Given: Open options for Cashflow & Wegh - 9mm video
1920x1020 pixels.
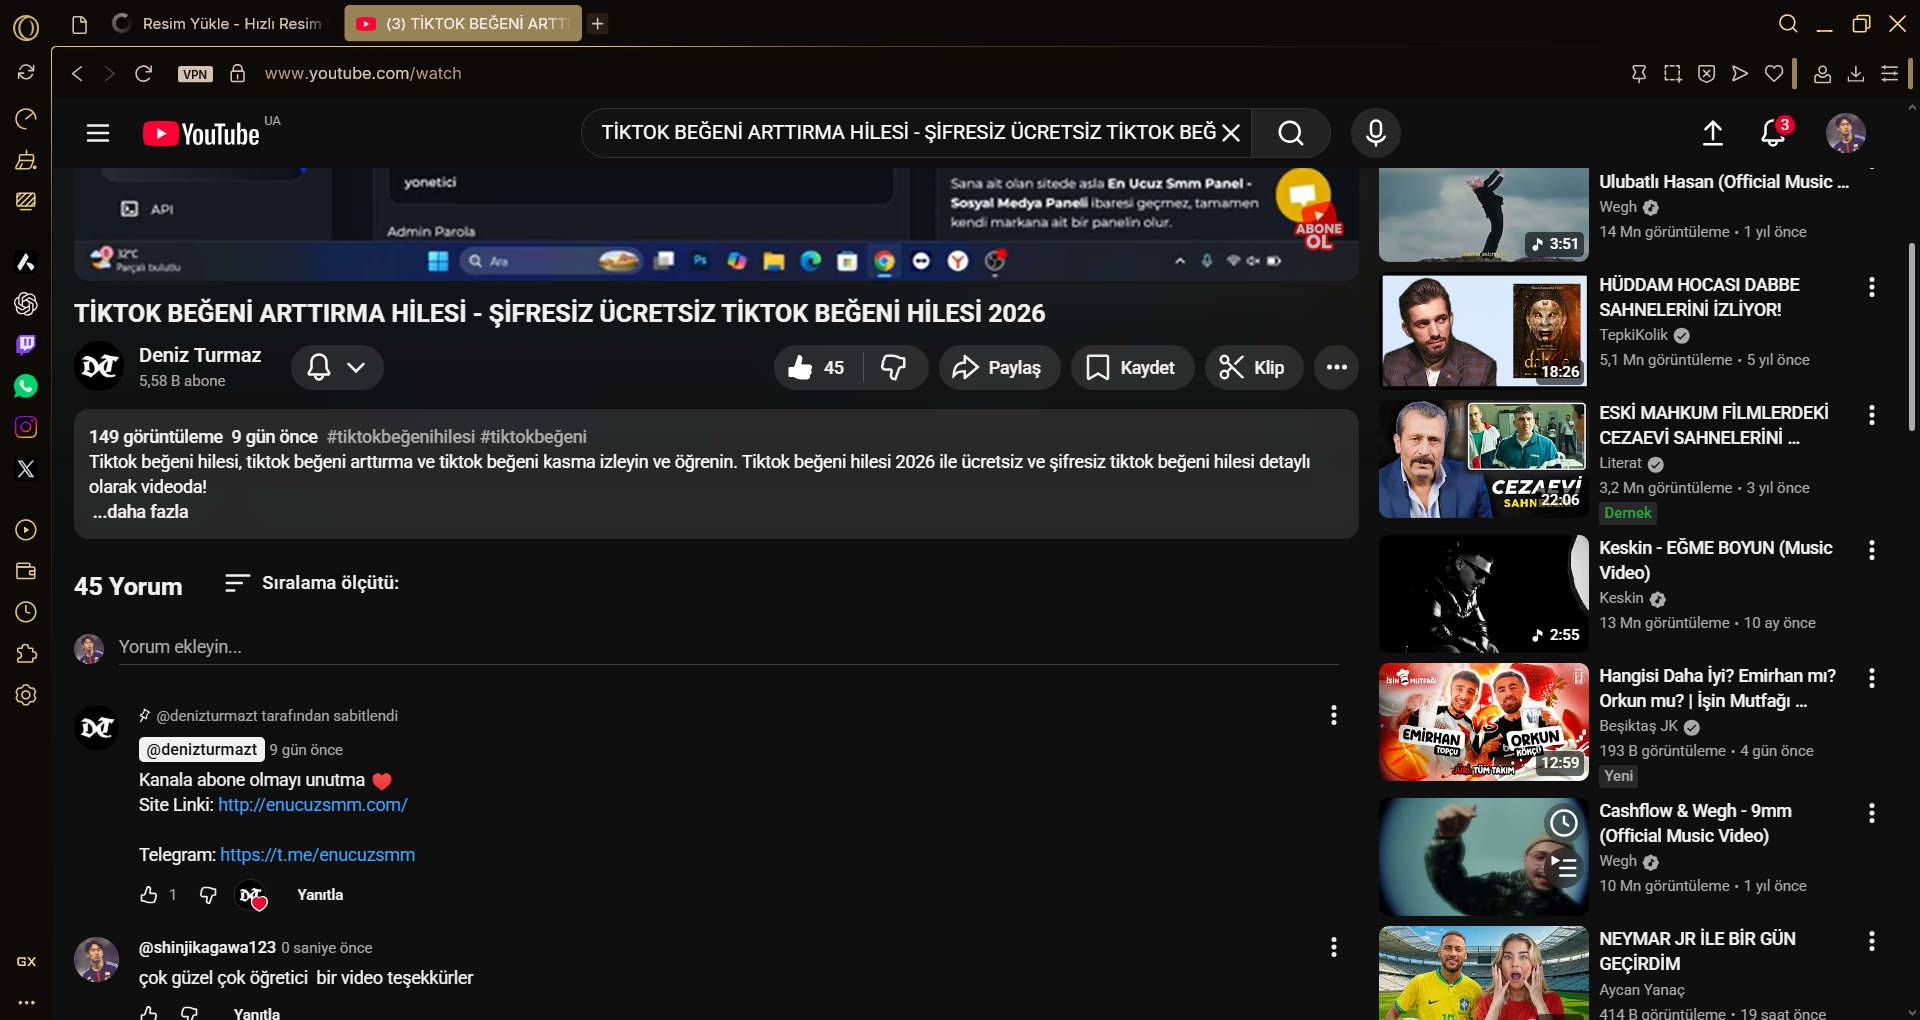Looking at the screenshot, I should click(1872, 813).
